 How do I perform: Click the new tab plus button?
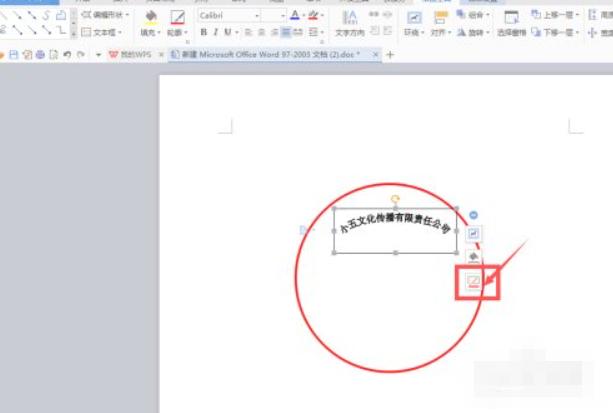click(390, 54)
